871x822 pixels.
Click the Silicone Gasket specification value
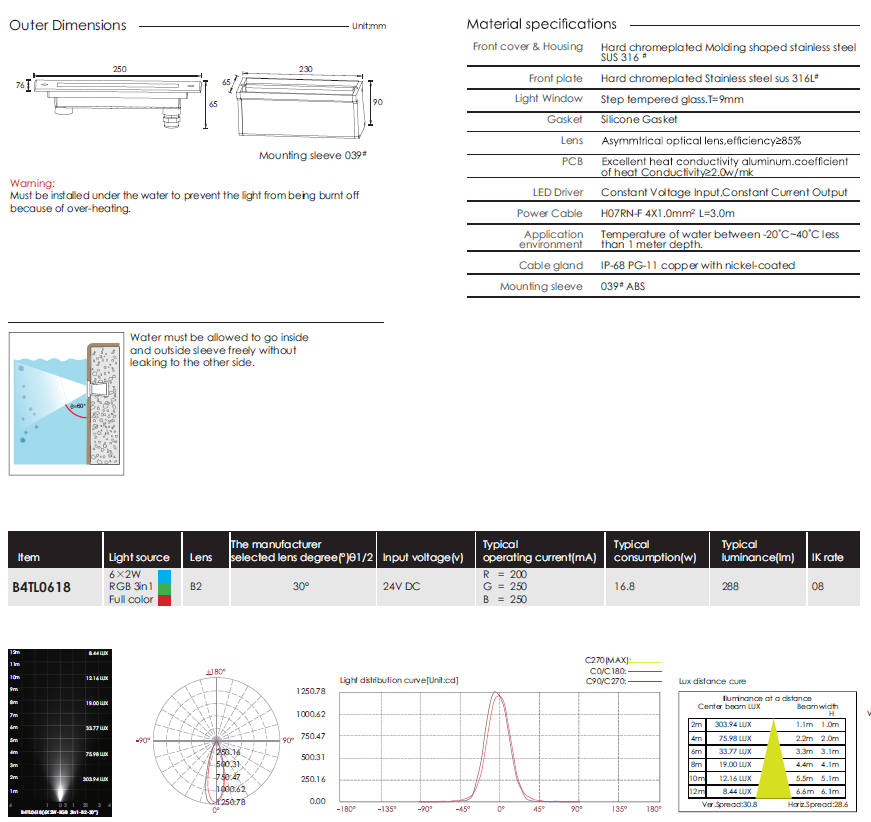(640, 120)
